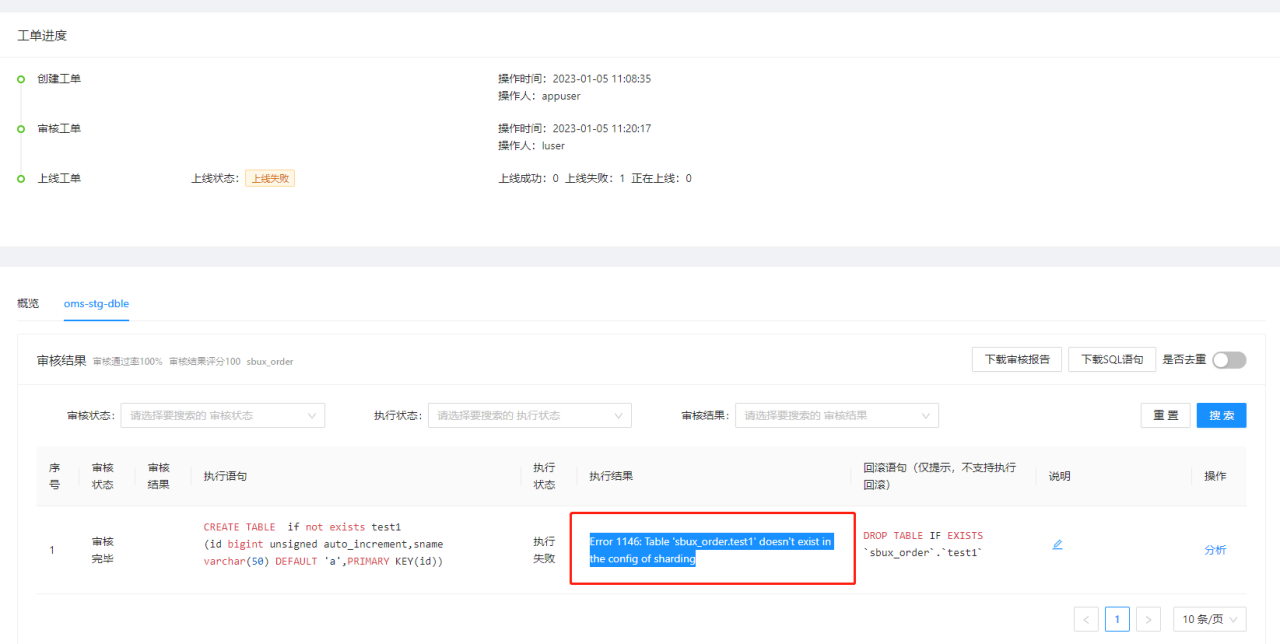Switch to the 概览 tab

(28, 303)
